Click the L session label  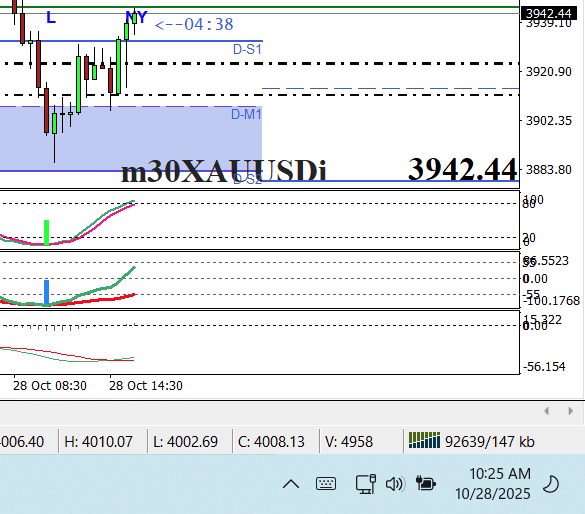coord(51,18)
